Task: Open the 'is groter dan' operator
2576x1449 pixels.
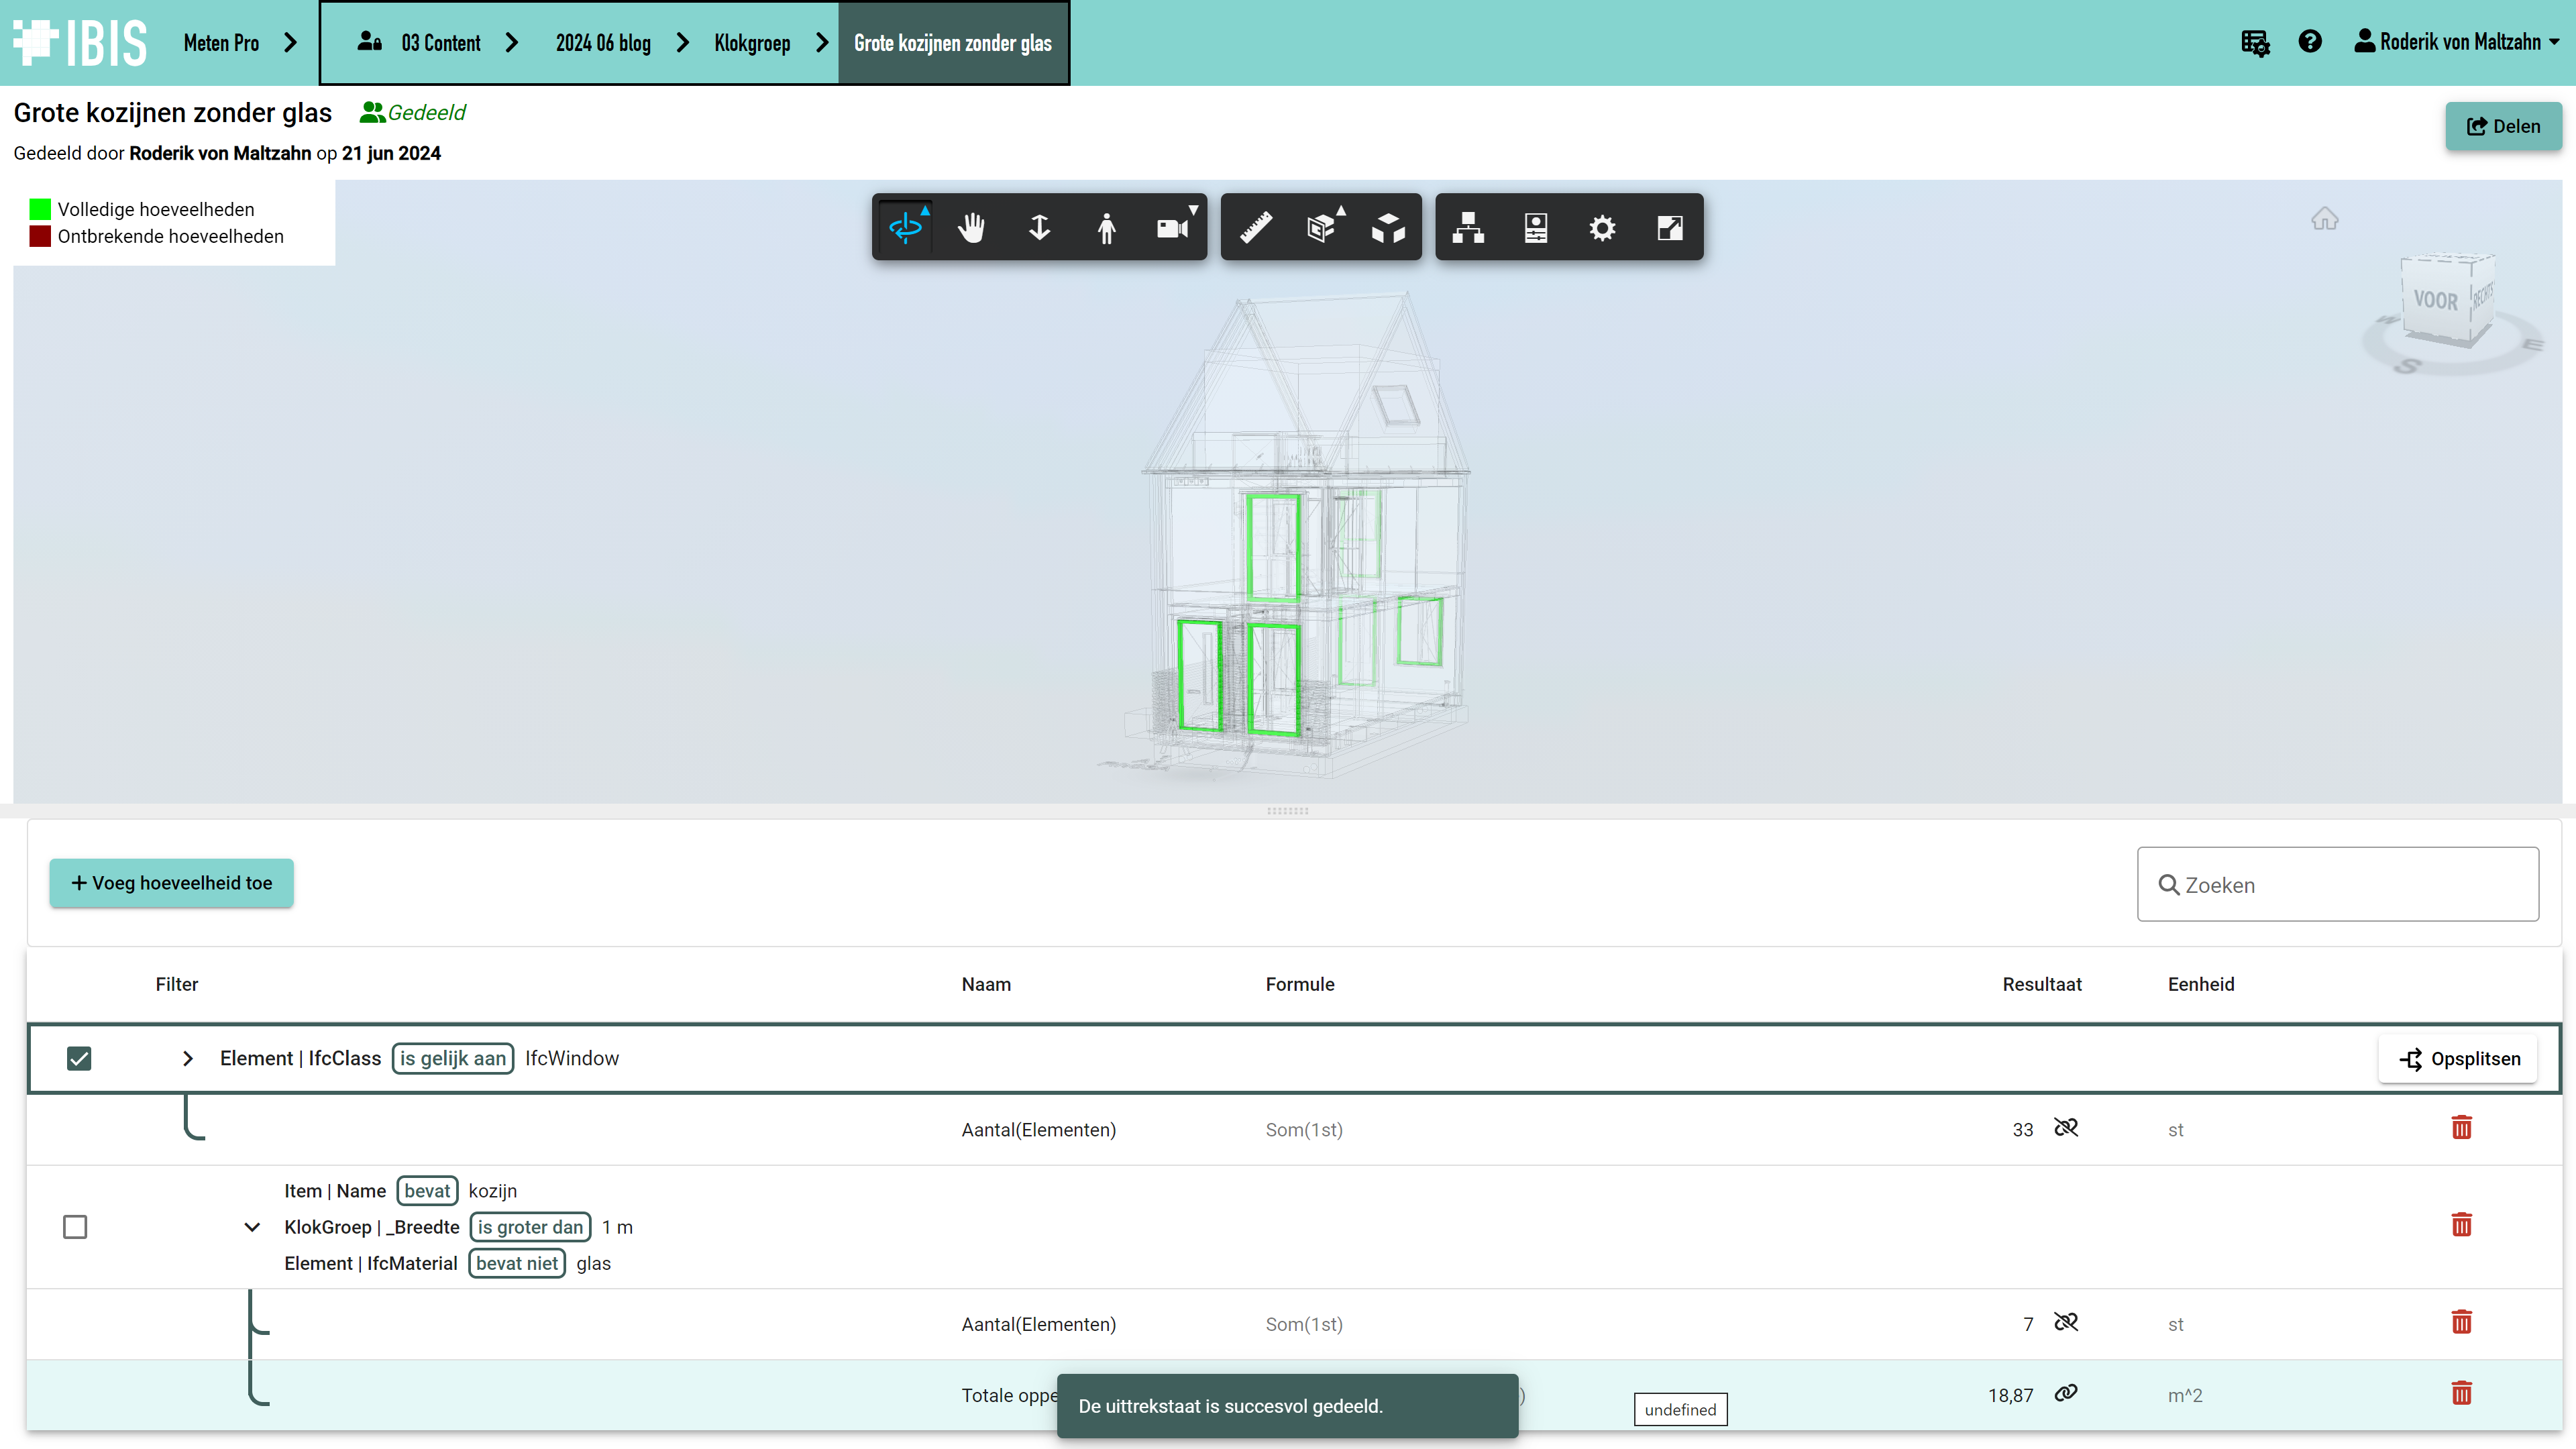Action: coord(530,1227)
